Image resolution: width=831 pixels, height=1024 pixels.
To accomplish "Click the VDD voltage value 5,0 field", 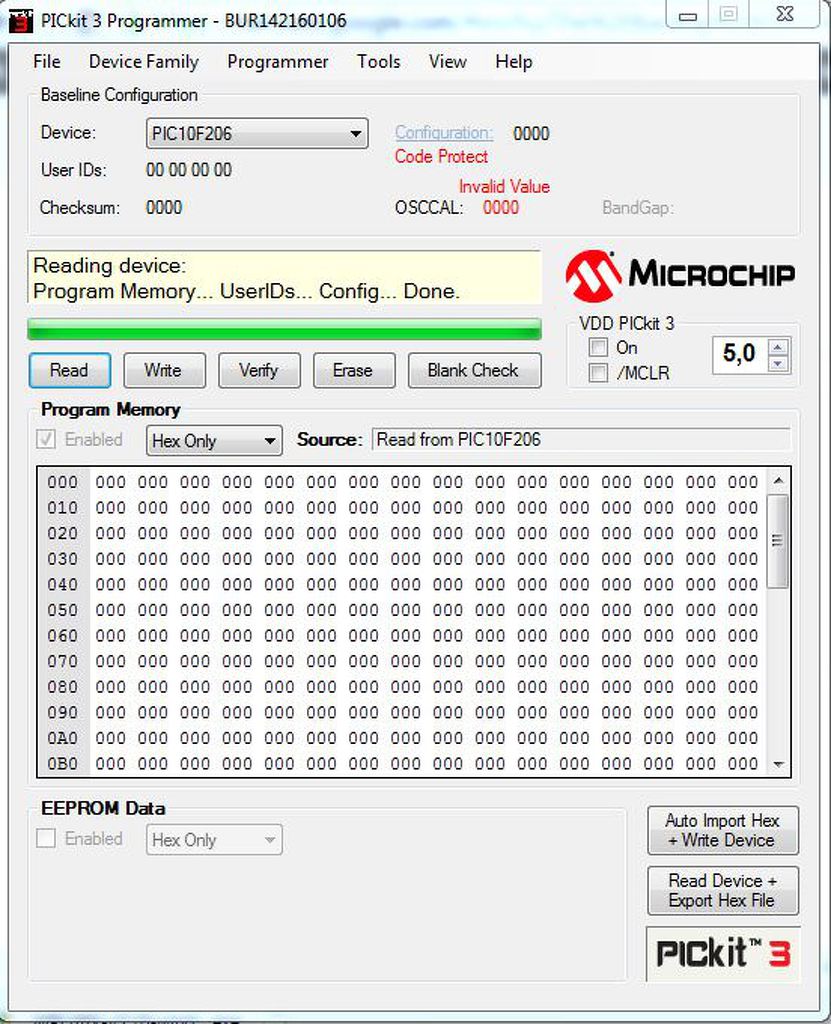I will coord(740,355).
